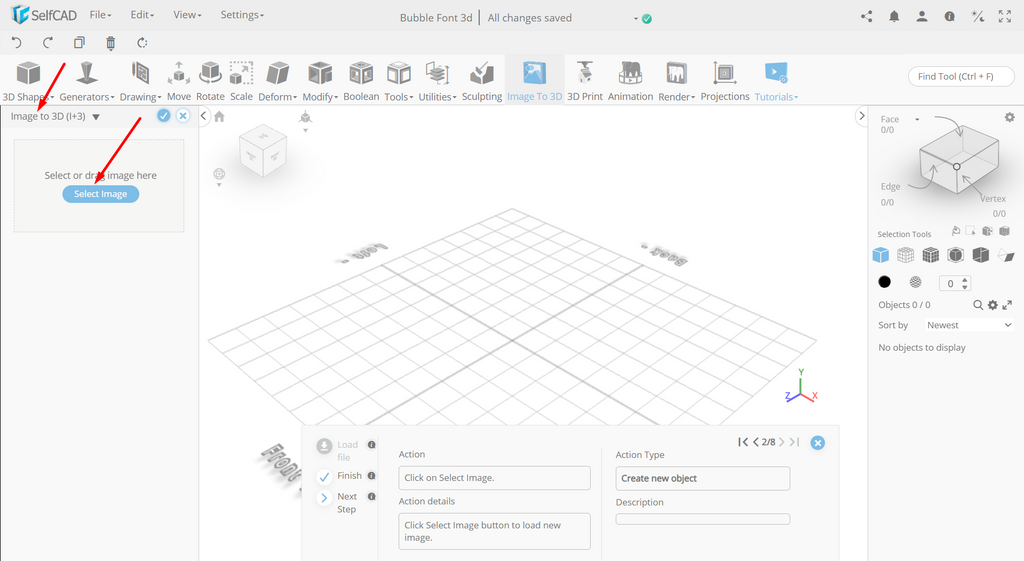Expand the Image to 3D panel dropdown arrow
This screenshot has height=561, width=1024.
[x=96, y=117]
